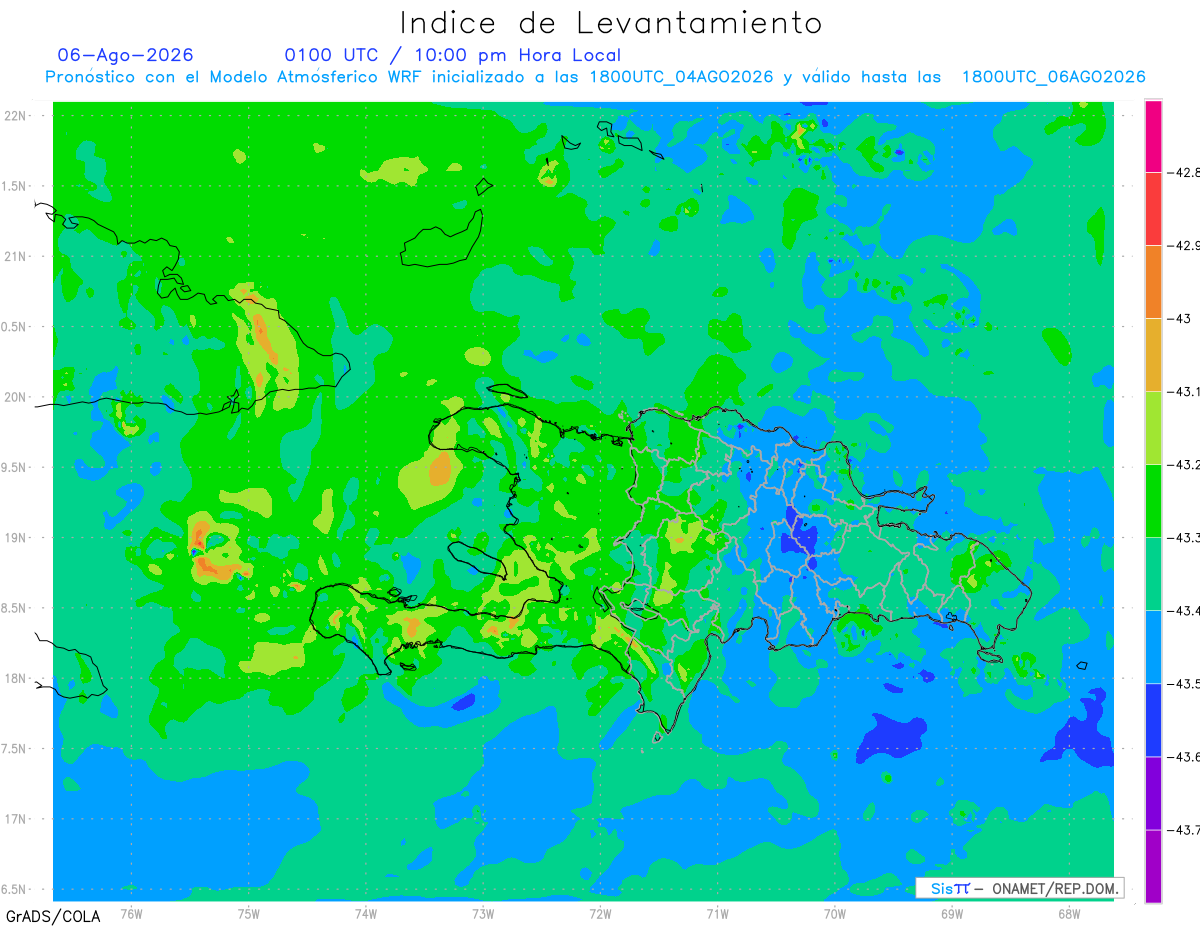
Task: Click the "1800UTC_06AGO2026" valid-until time
Action: tap(1053, 77)
